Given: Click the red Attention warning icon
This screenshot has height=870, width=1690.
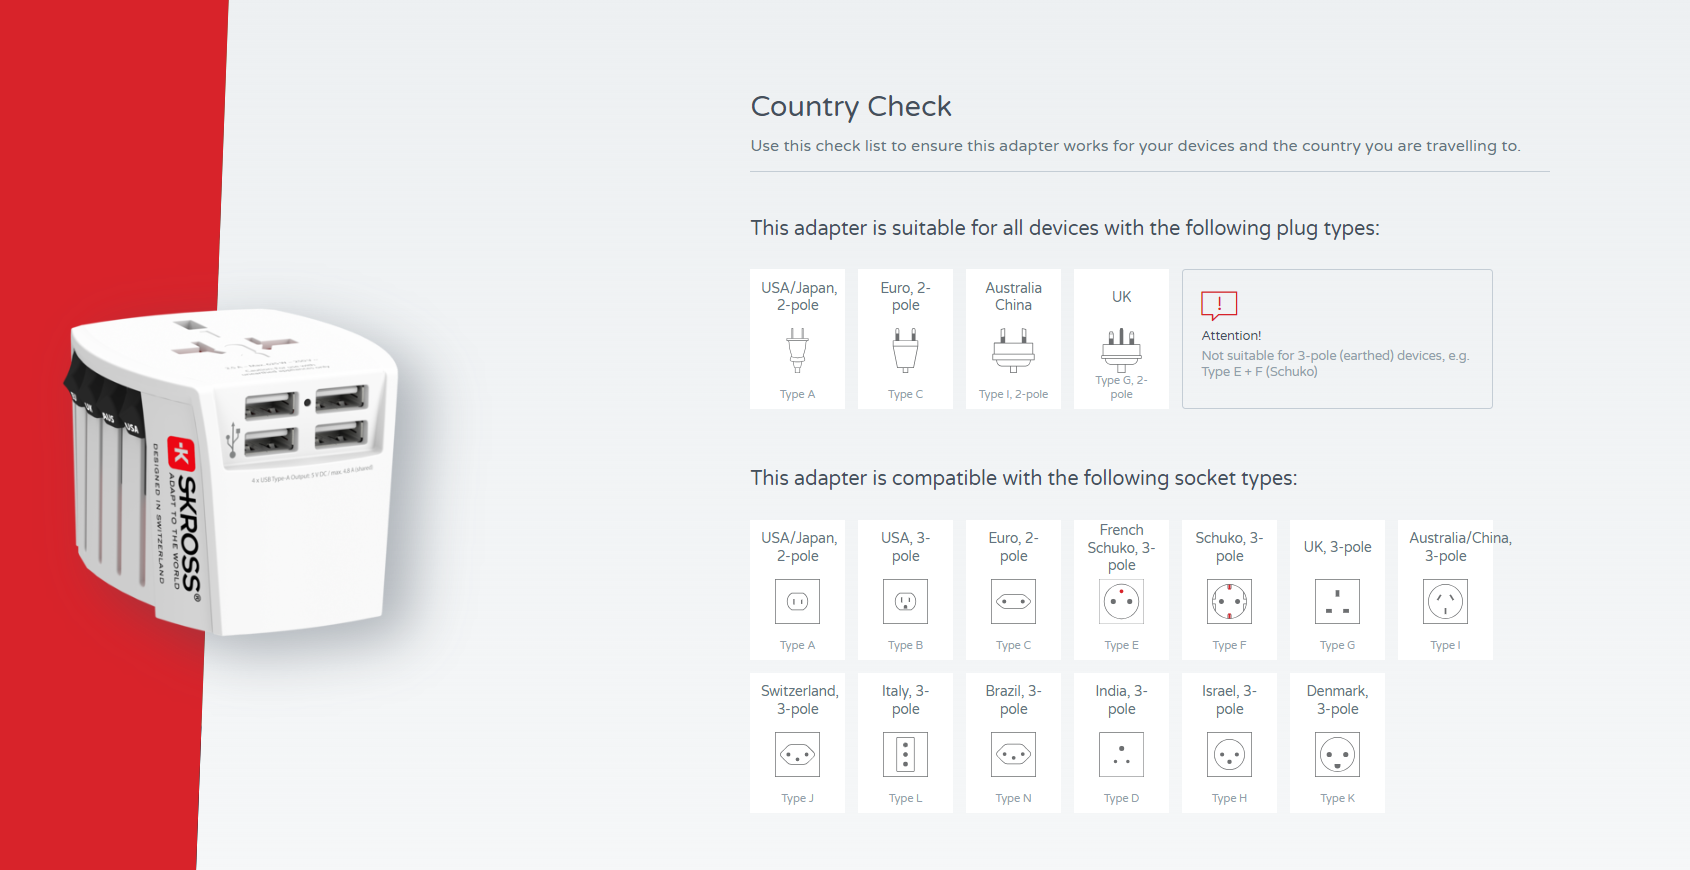Looking at the screenshot, I should click(1219, 305).
